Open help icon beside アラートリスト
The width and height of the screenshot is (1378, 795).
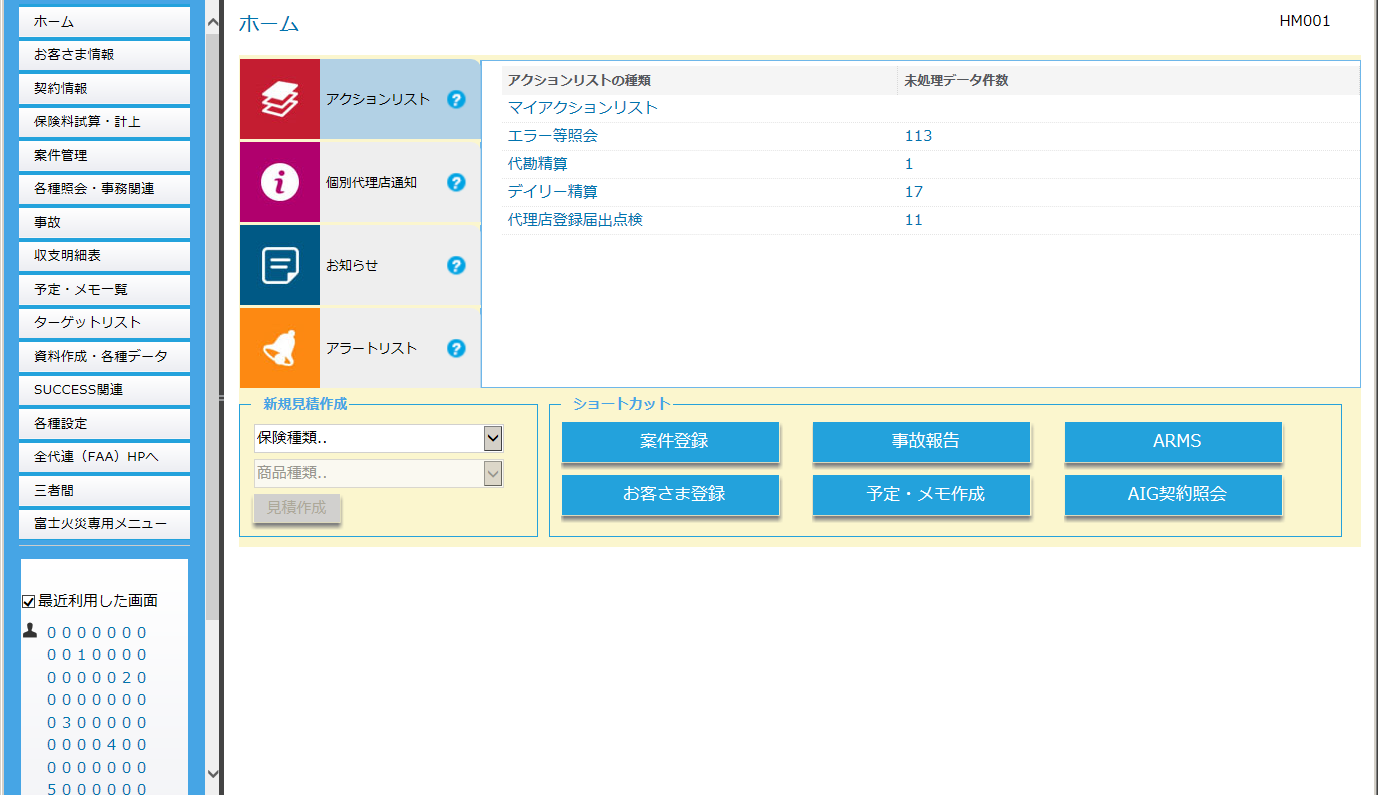pyautogui.click(x=456, y=348)
